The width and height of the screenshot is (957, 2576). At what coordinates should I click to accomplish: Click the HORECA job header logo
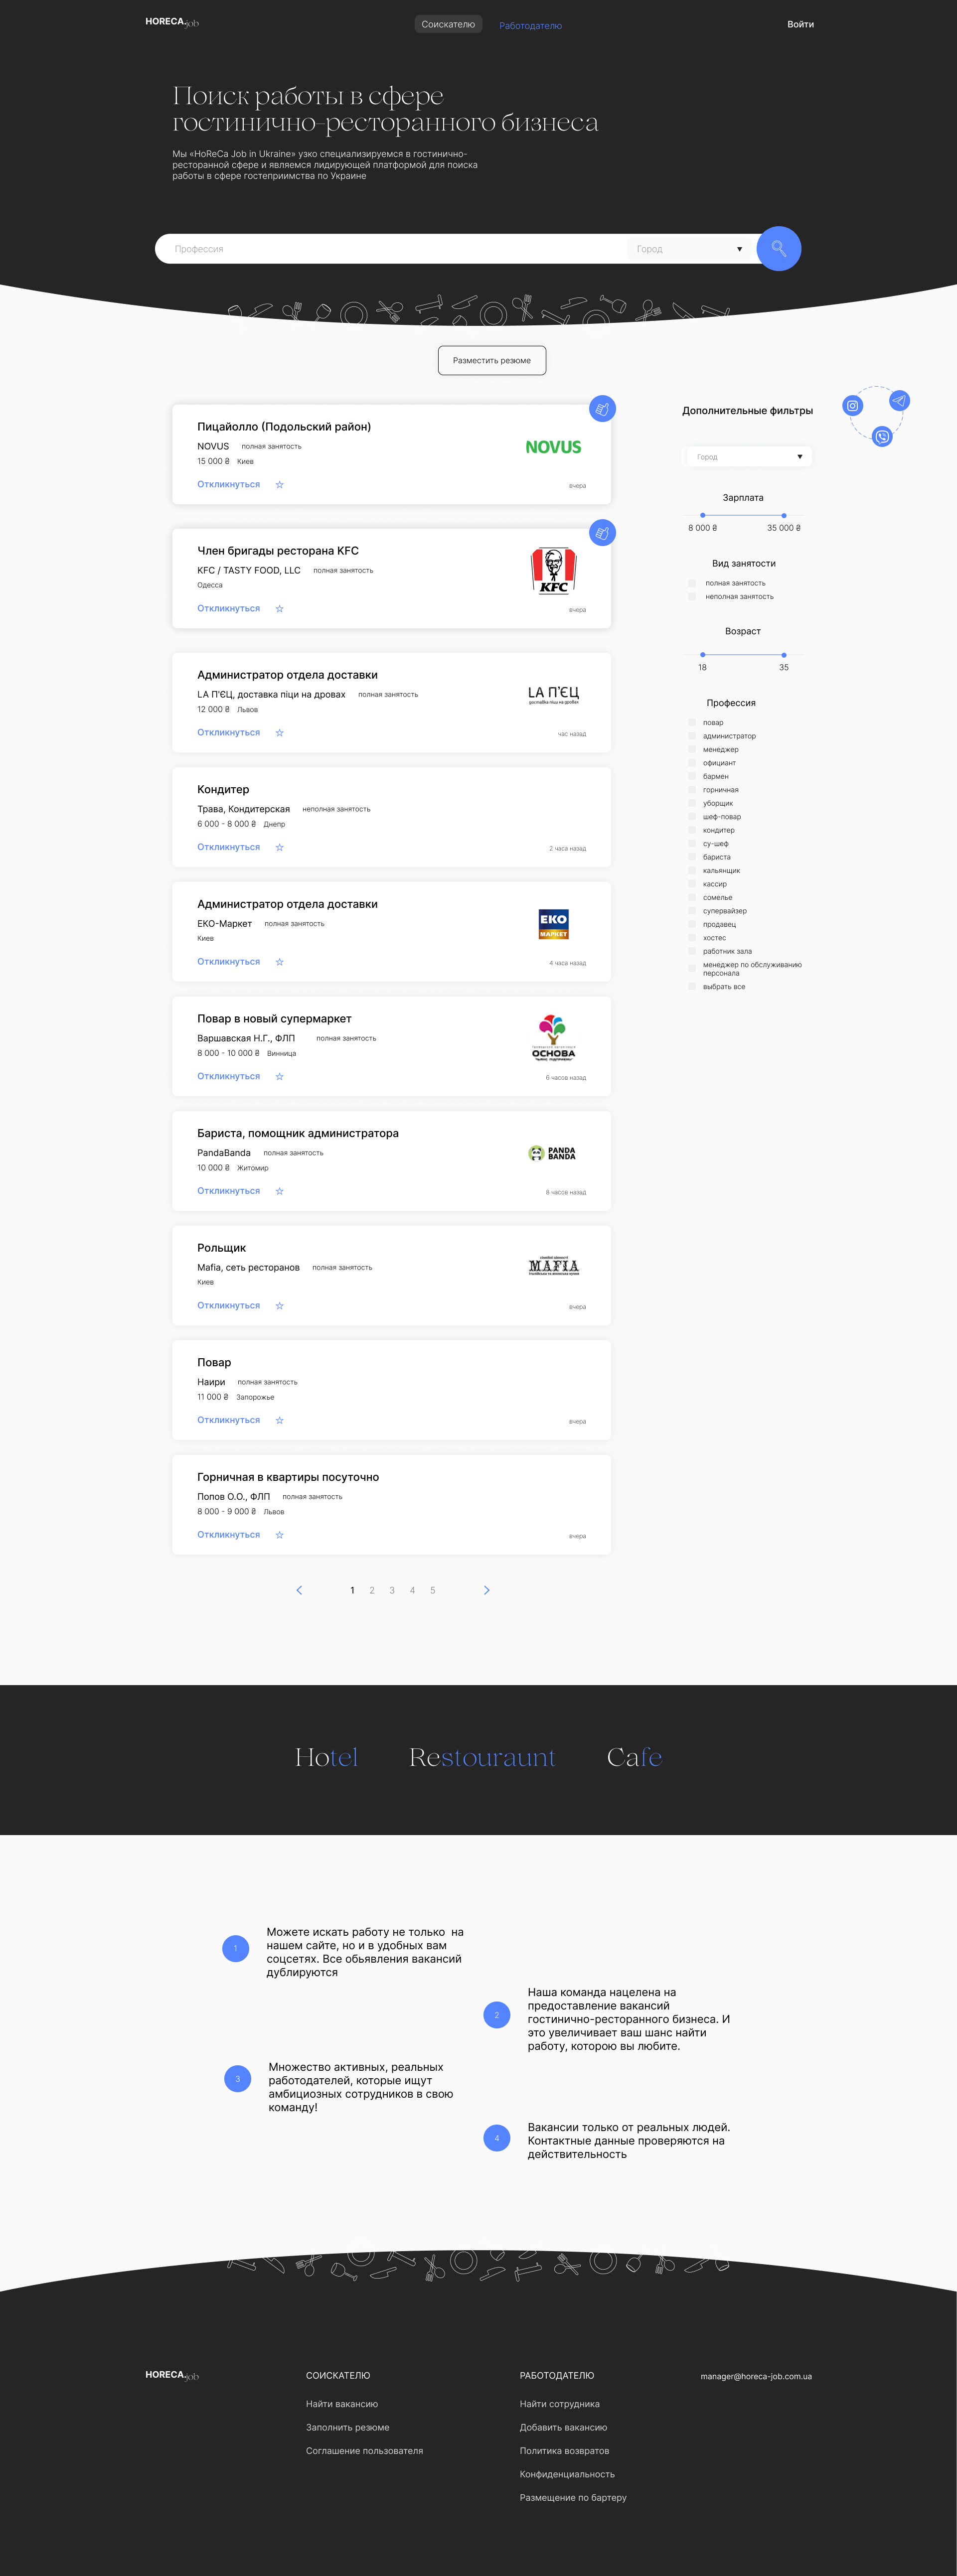[172, 22]
